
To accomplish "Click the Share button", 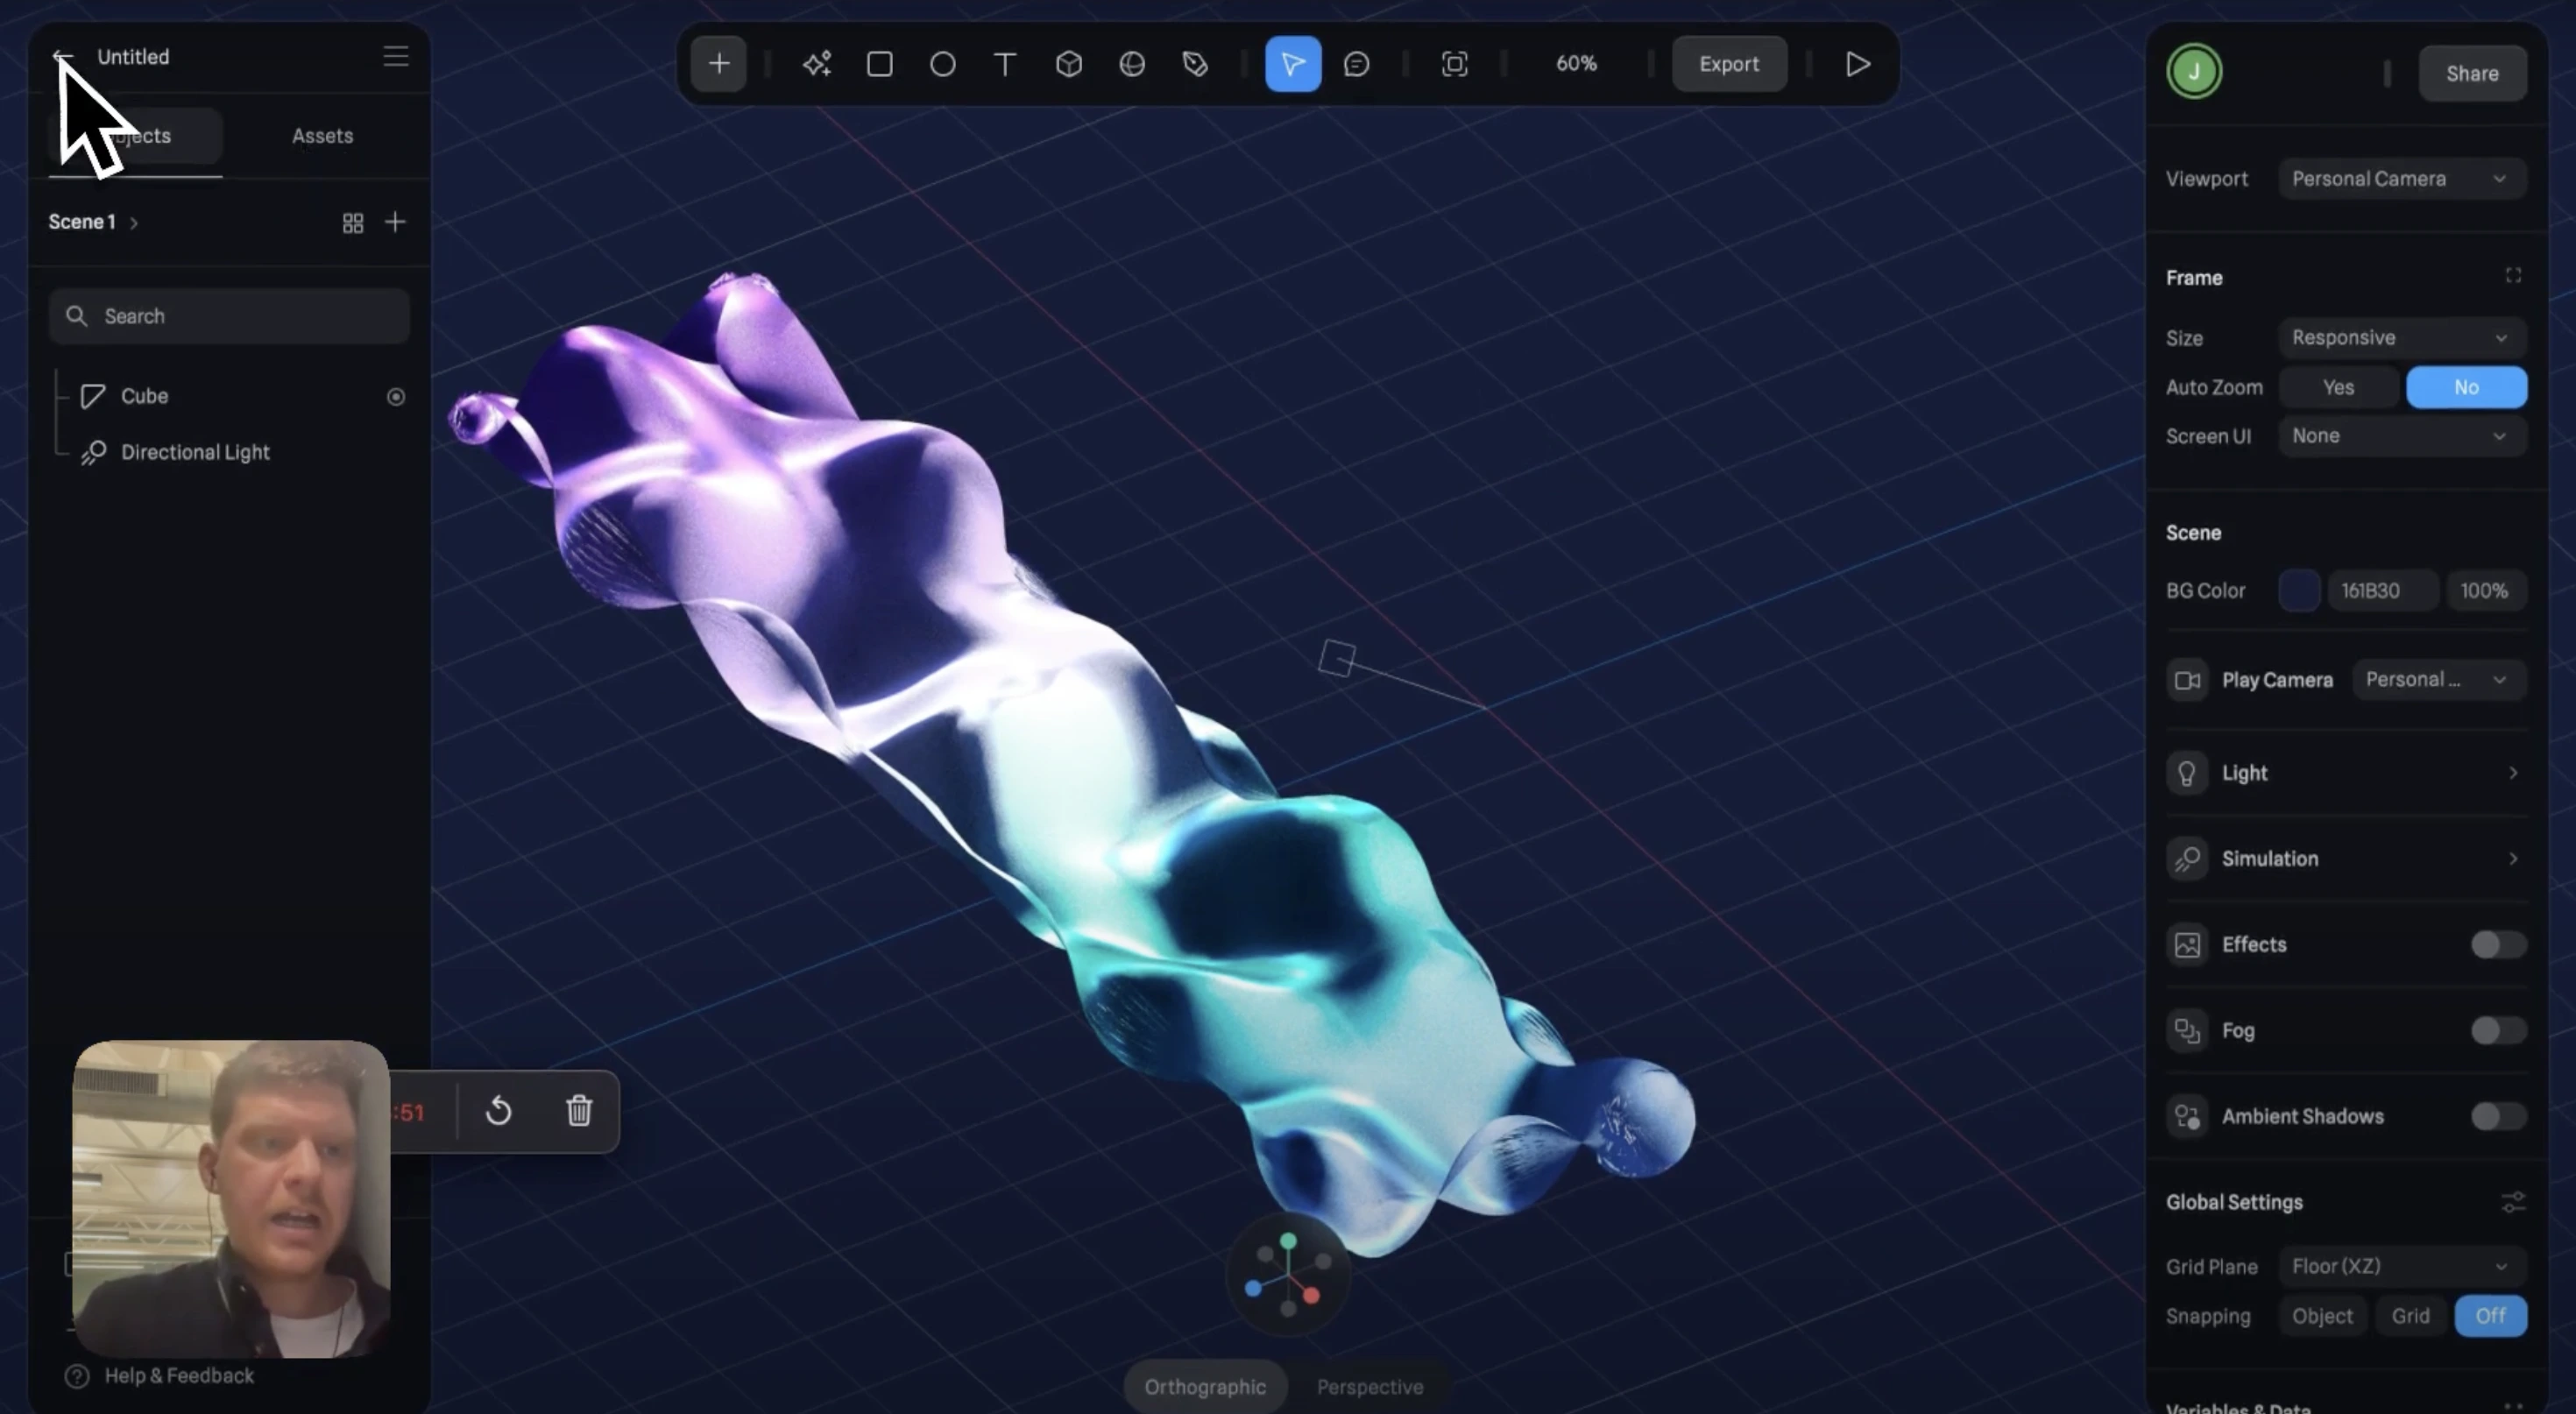I will (2472, 73).
